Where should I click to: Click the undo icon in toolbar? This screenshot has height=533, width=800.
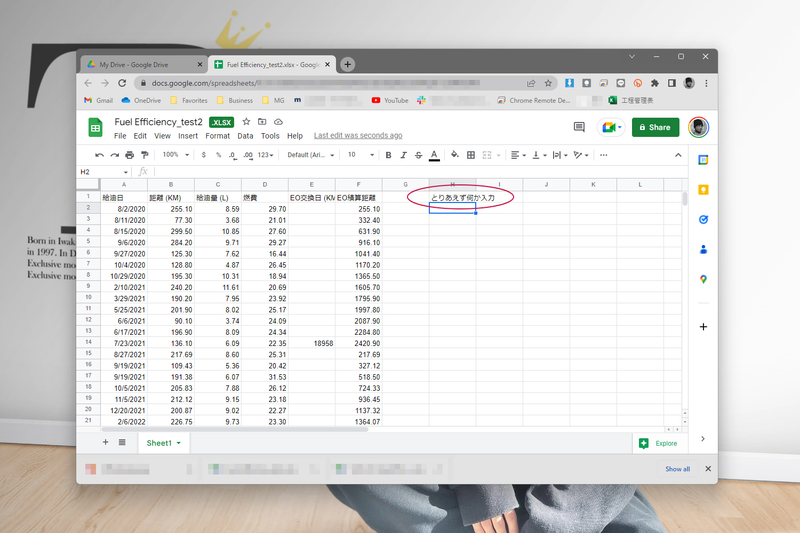pyautogui.click(x=99, y=155)
